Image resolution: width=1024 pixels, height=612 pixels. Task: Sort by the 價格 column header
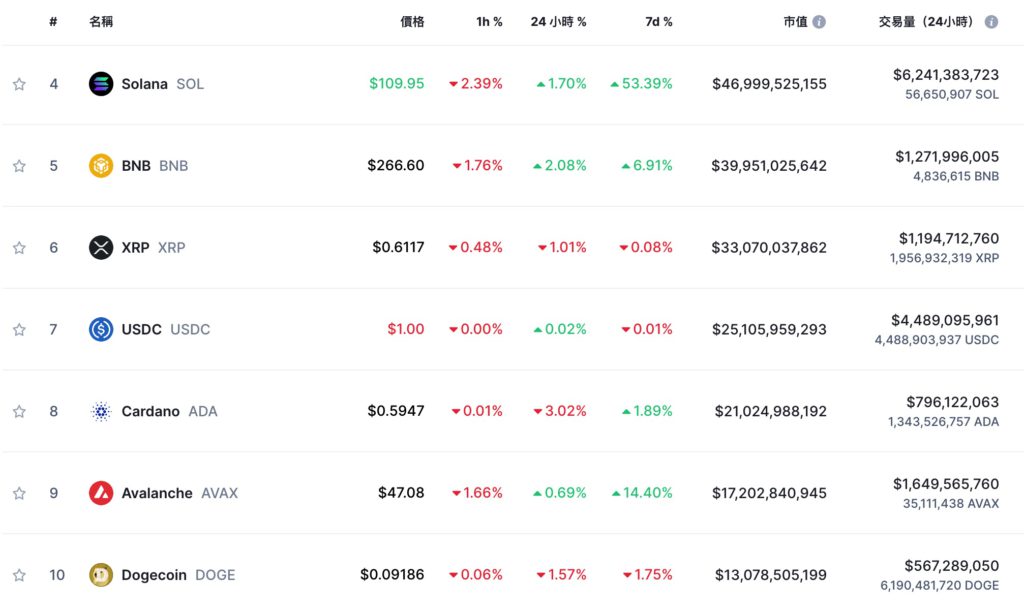click(x=412, y=22)
